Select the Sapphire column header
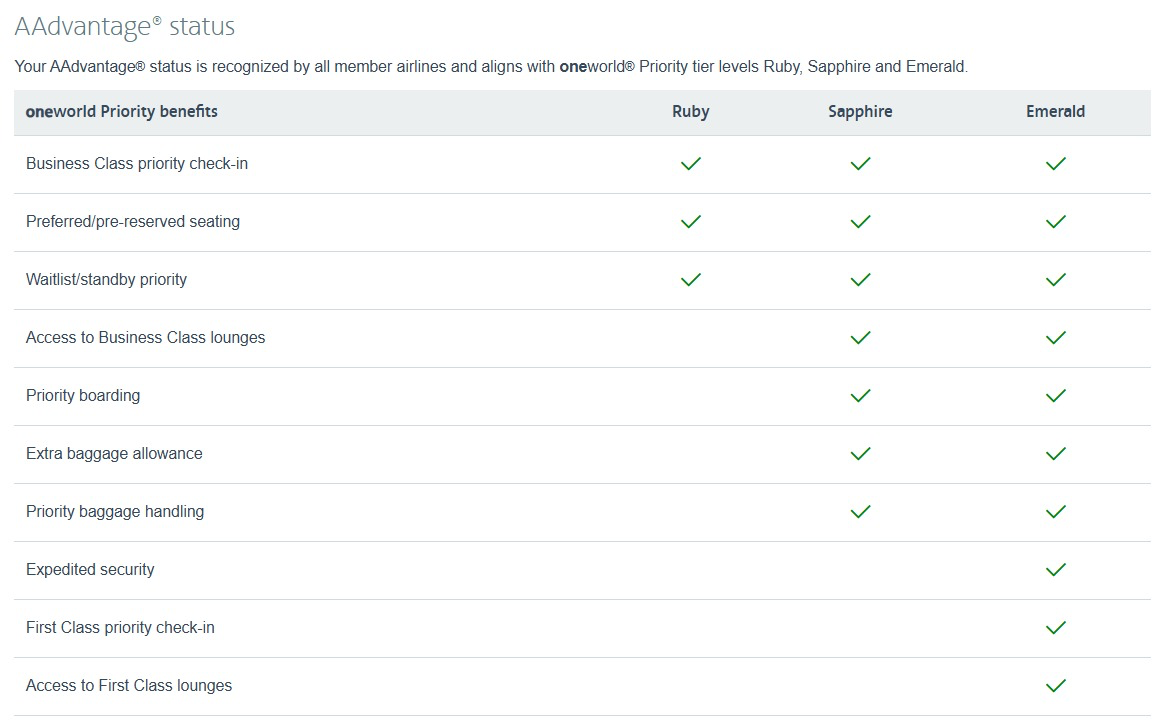The height and width of the screenshot is (725, 1154). point(860,112)
